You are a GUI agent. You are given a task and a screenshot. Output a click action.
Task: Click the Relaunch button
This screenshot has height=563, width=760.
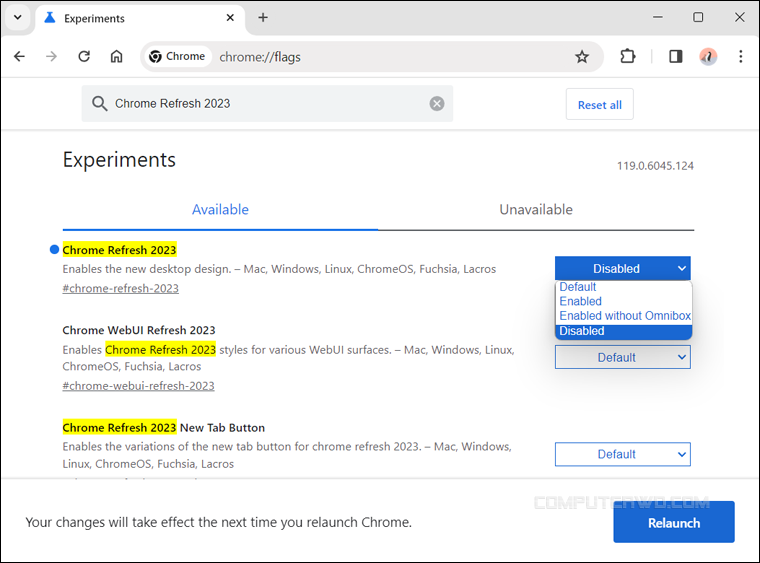pyautogui.click(x=674, y=522)
